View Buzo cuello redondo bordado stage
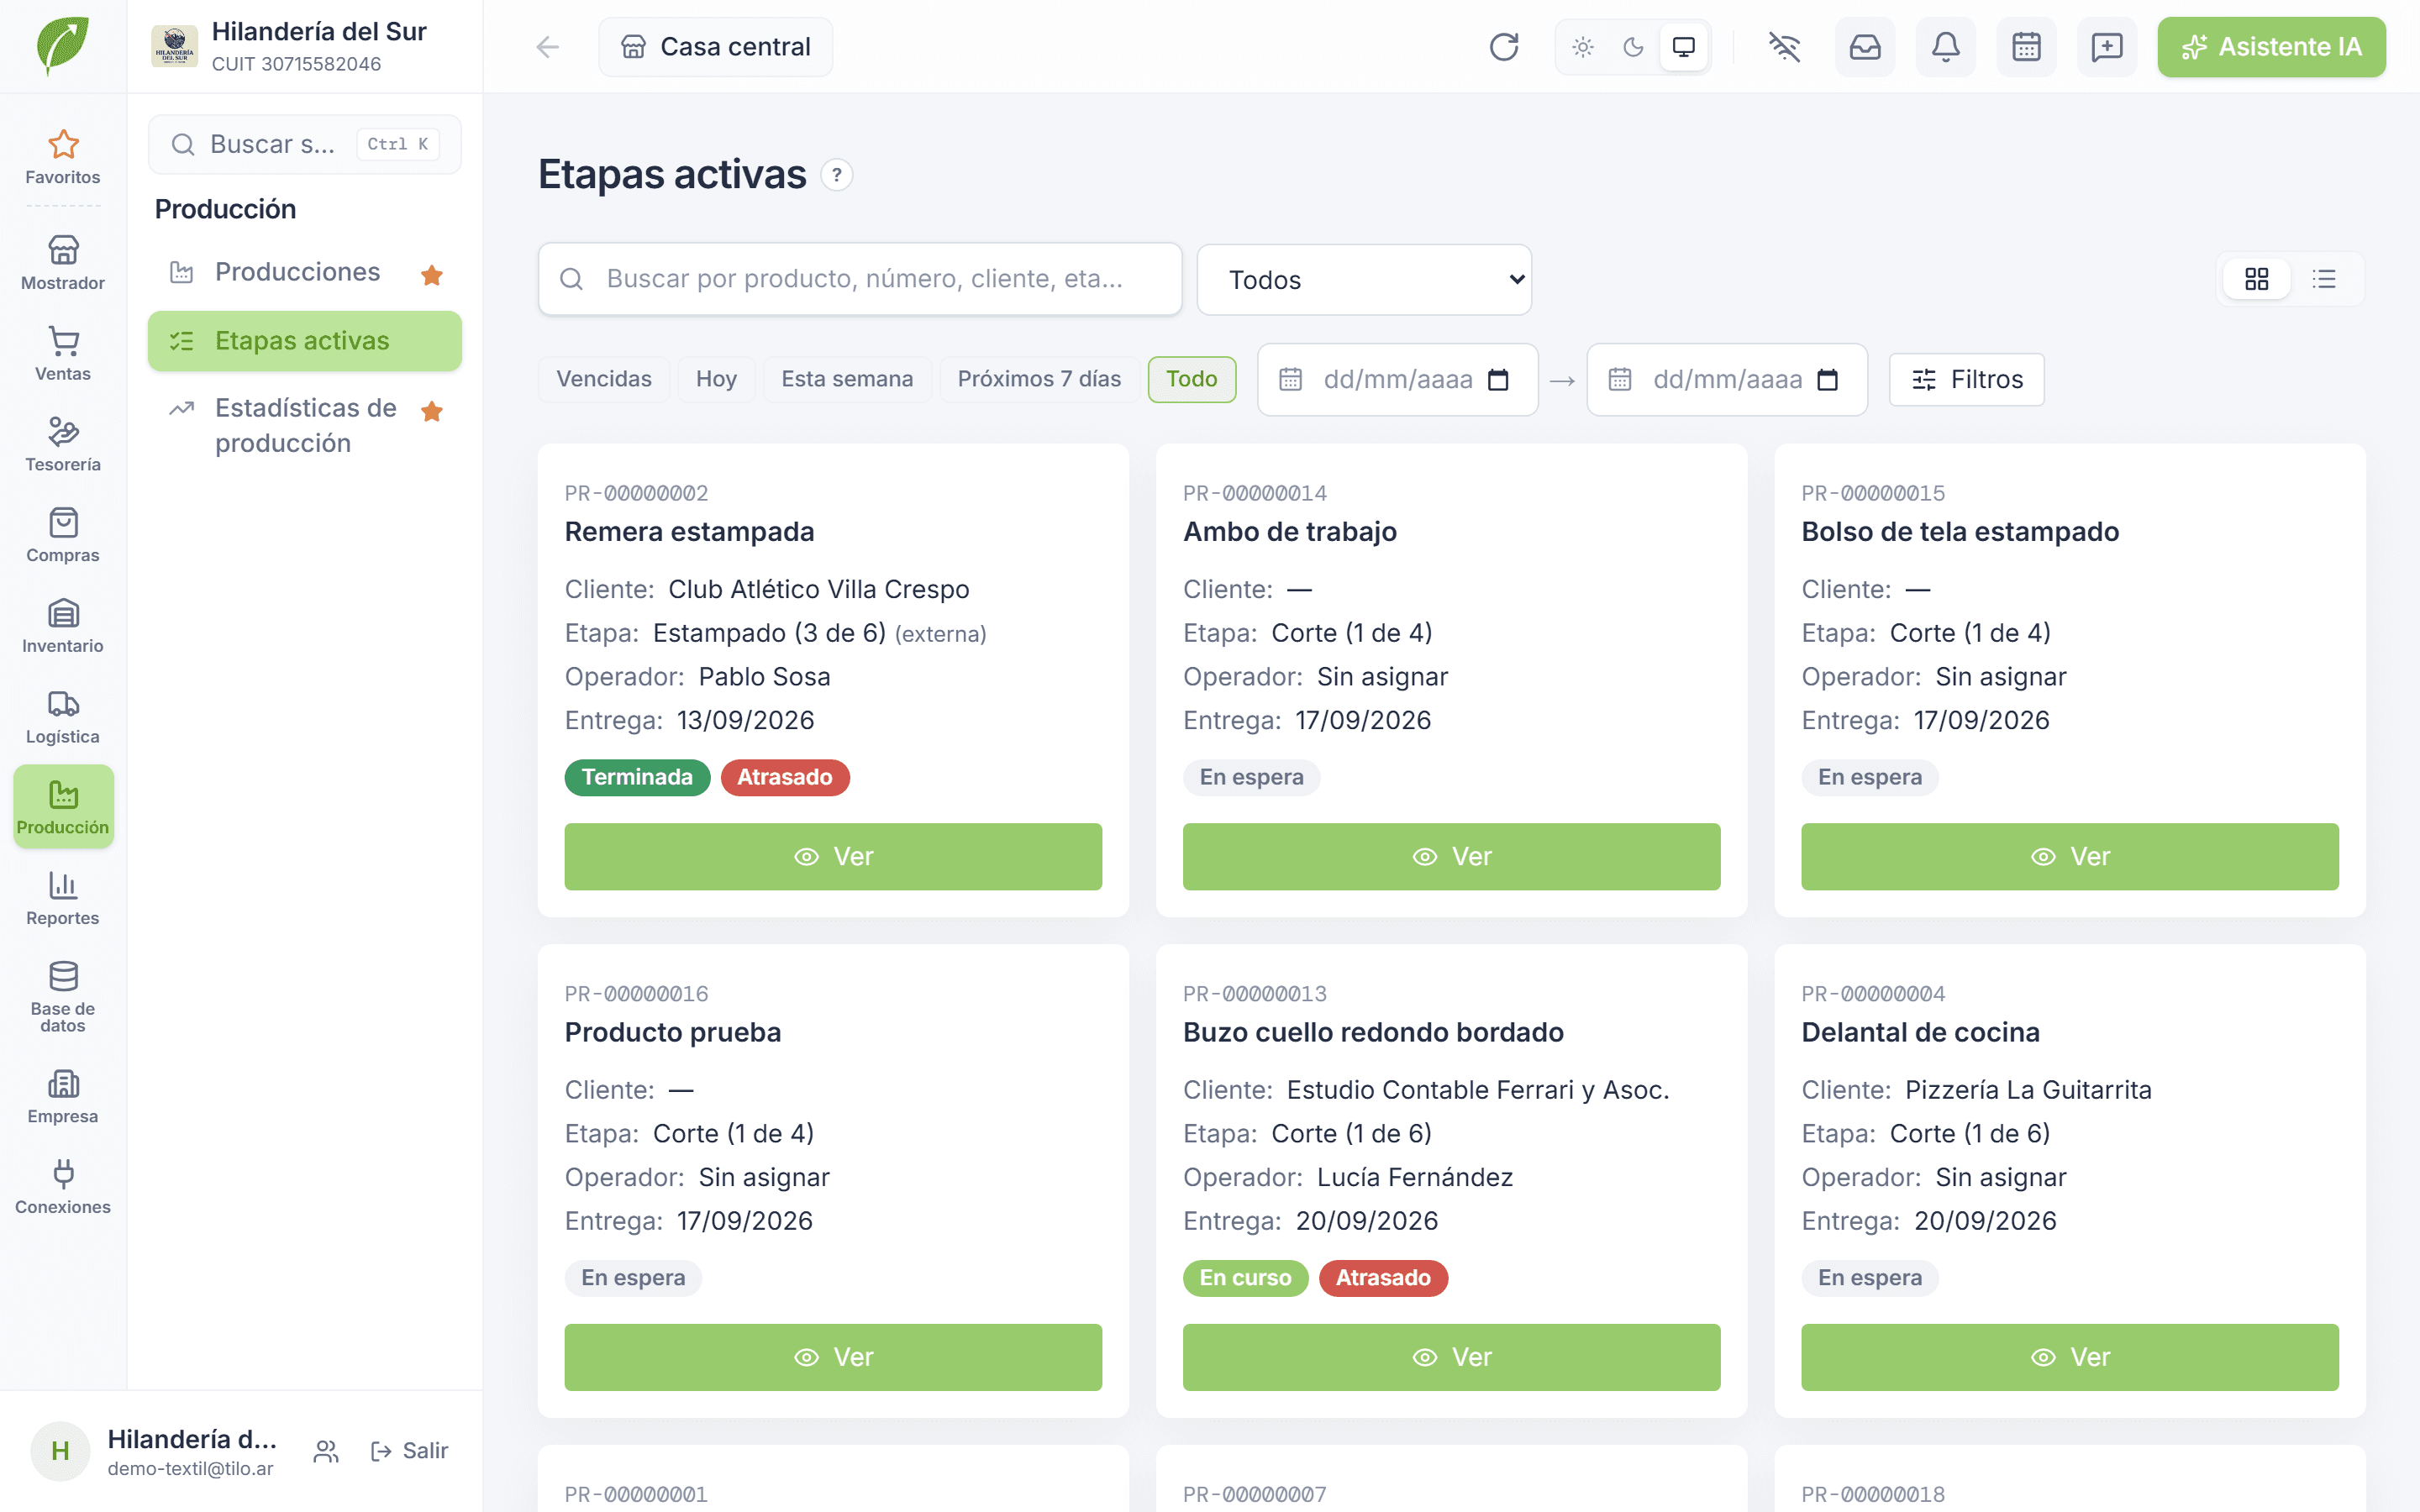2420x1512 pixels. tap(1451, 1358)
